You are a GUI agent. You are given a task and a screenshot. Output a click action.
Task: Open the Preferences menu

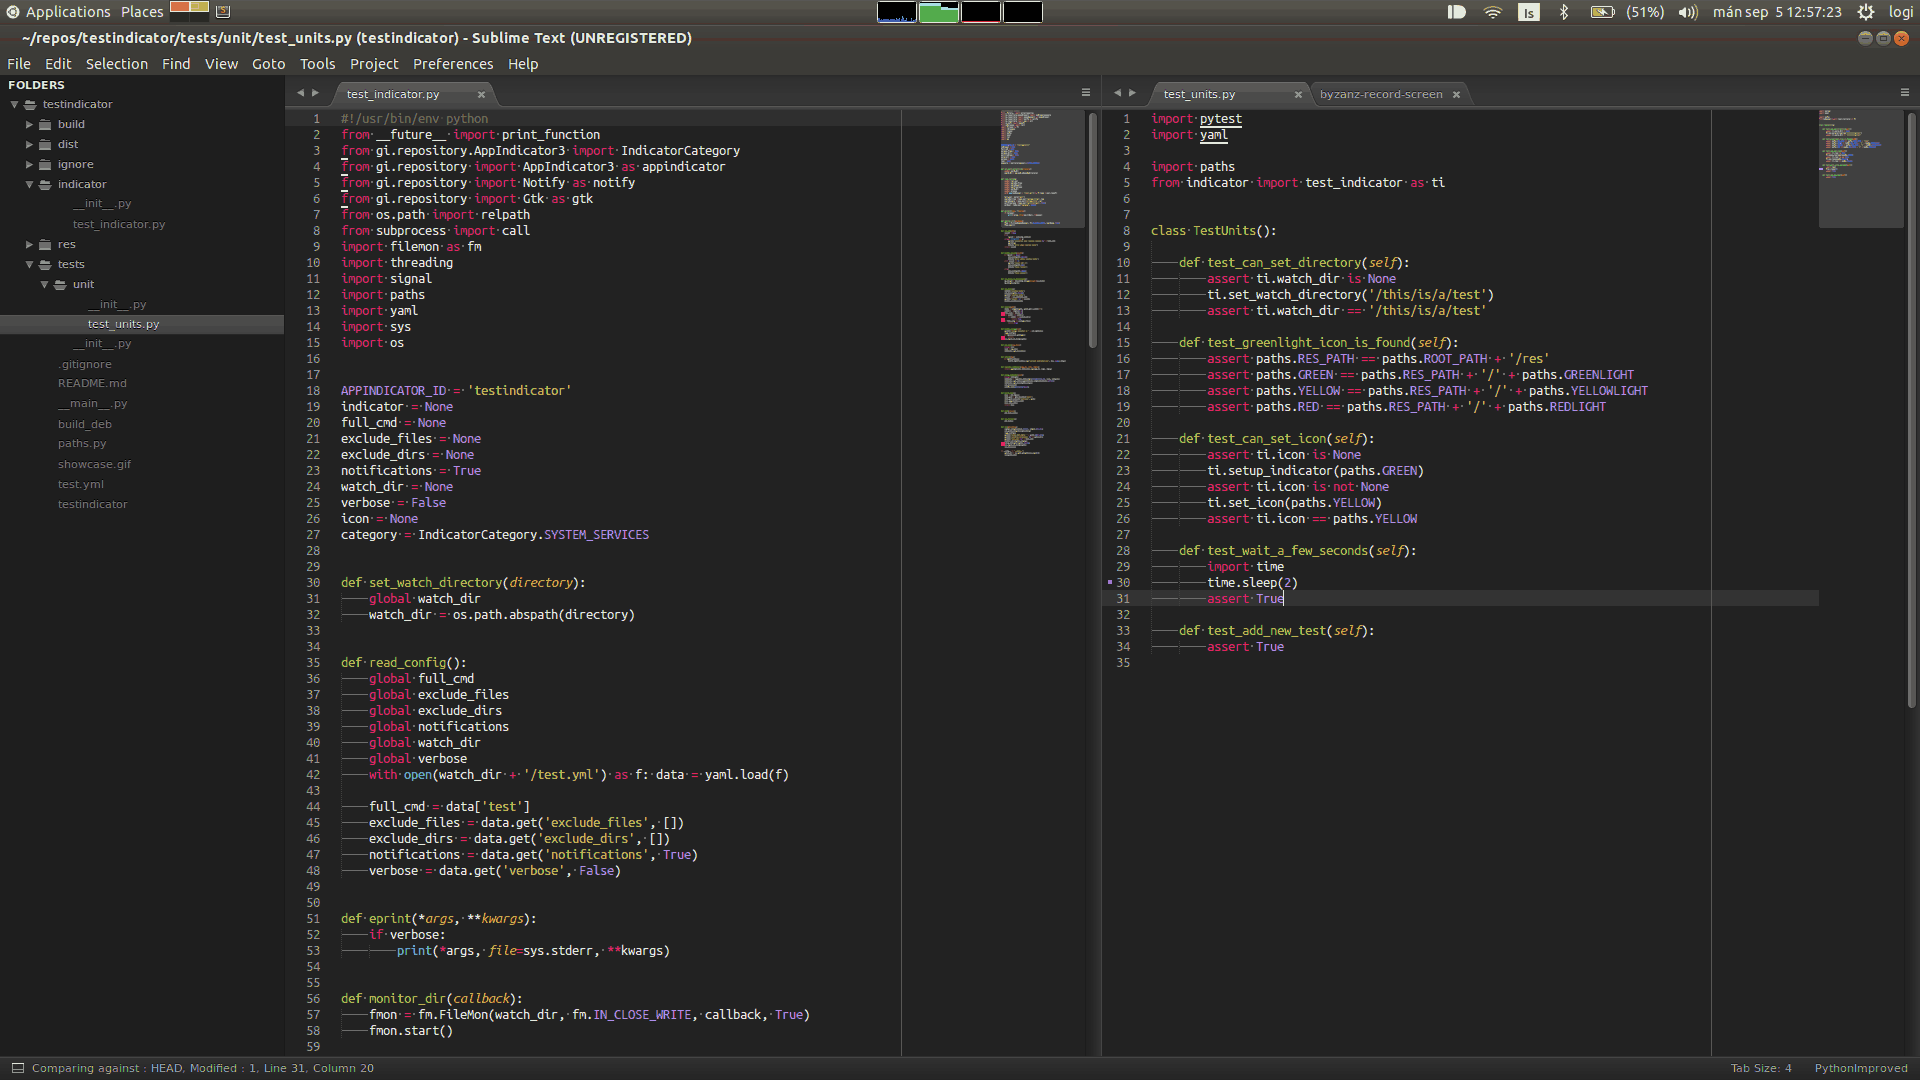[452, 64]
